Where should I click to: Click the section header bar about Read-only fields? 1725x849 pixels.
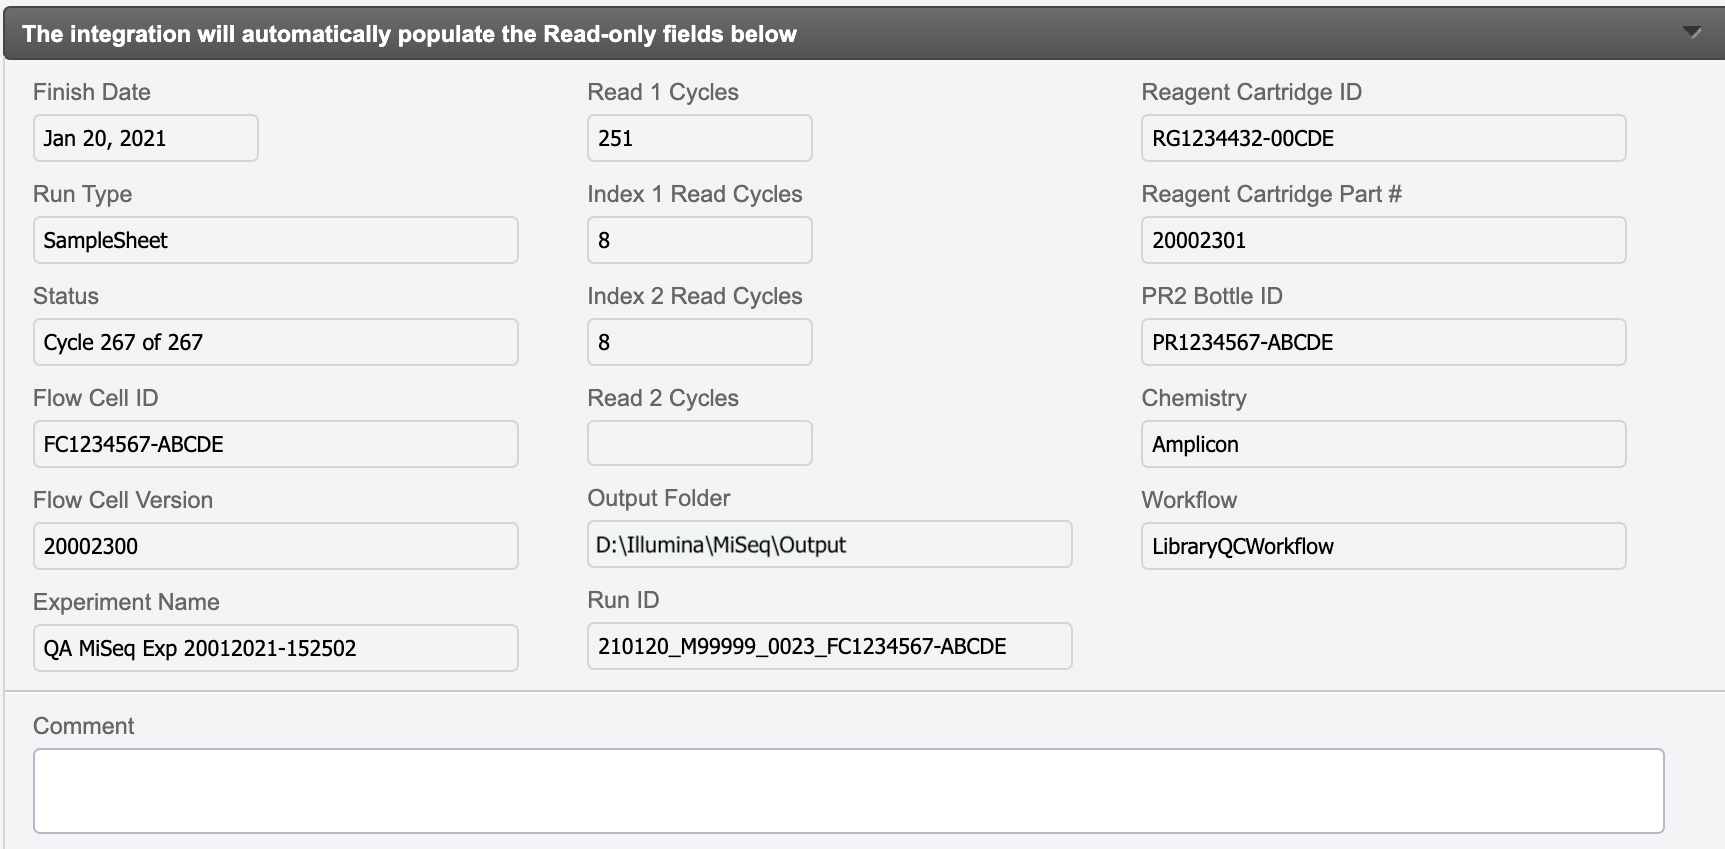(860, 34)
